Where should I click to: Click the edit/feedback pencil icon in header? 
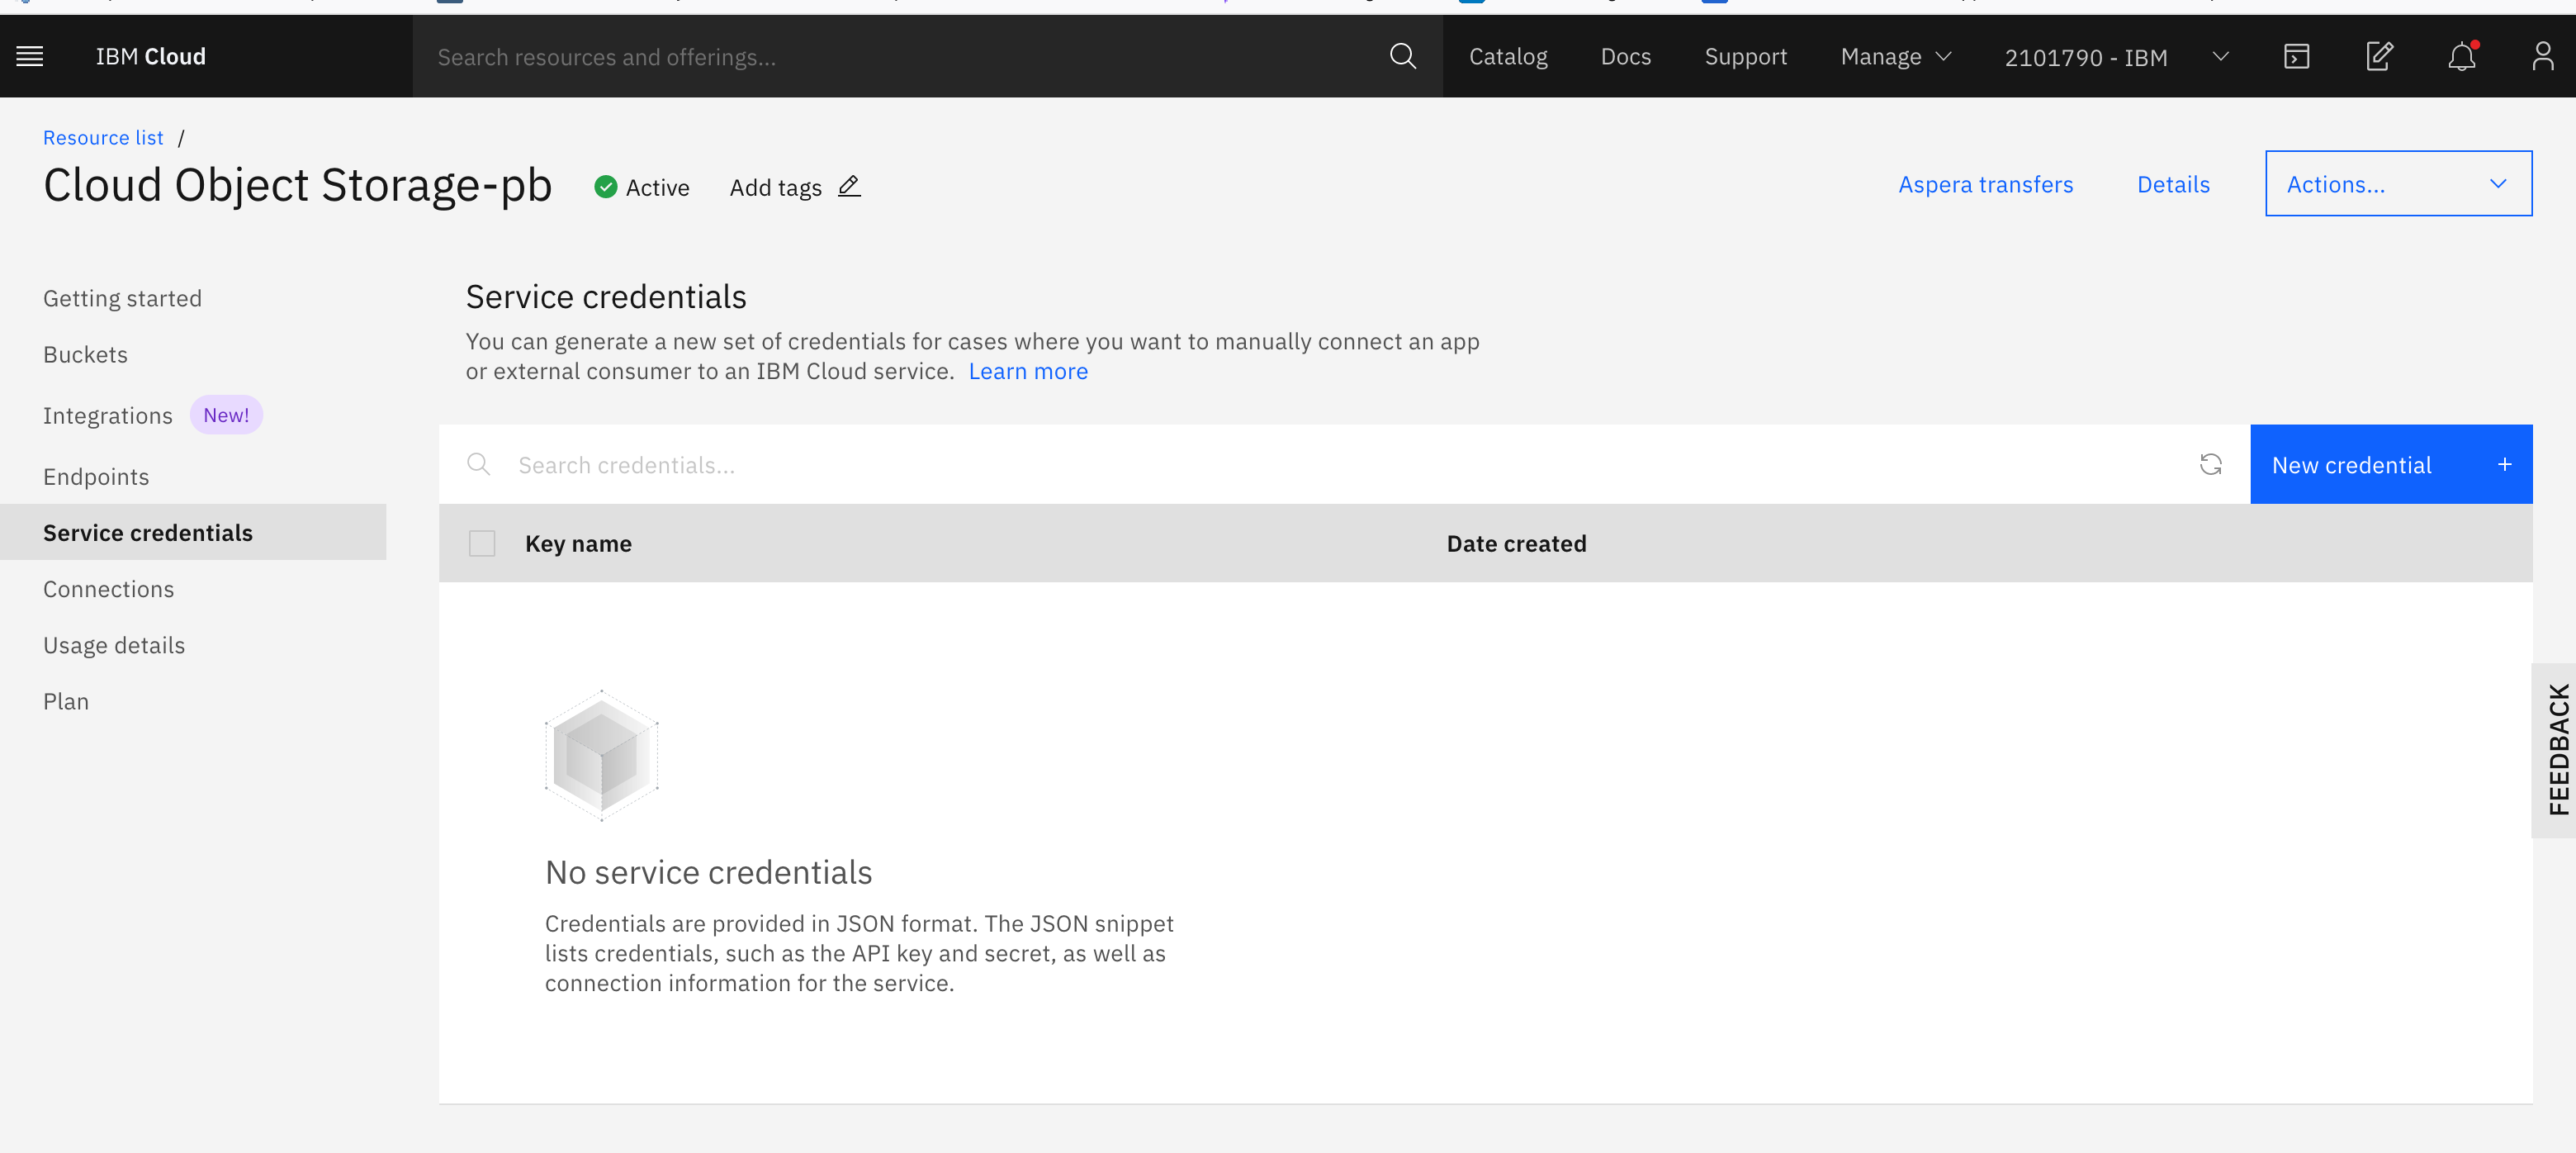2379,56
